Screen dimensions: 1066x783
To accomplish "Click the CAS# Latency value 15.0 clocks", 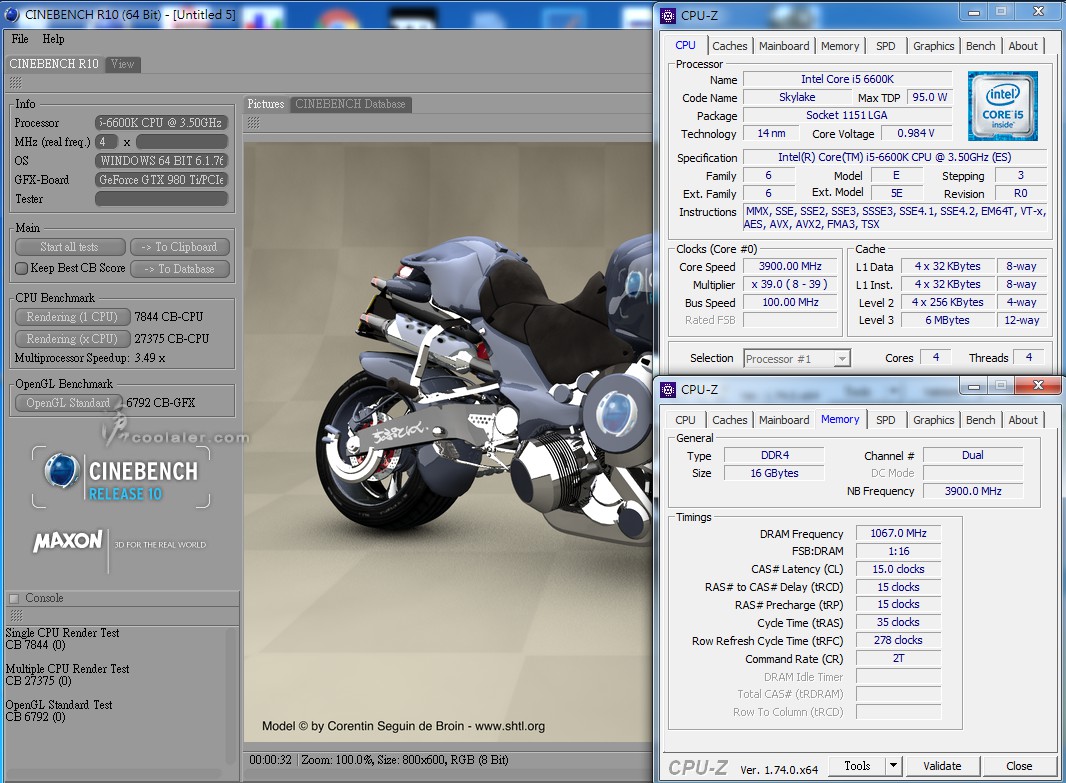I will 898,569.
